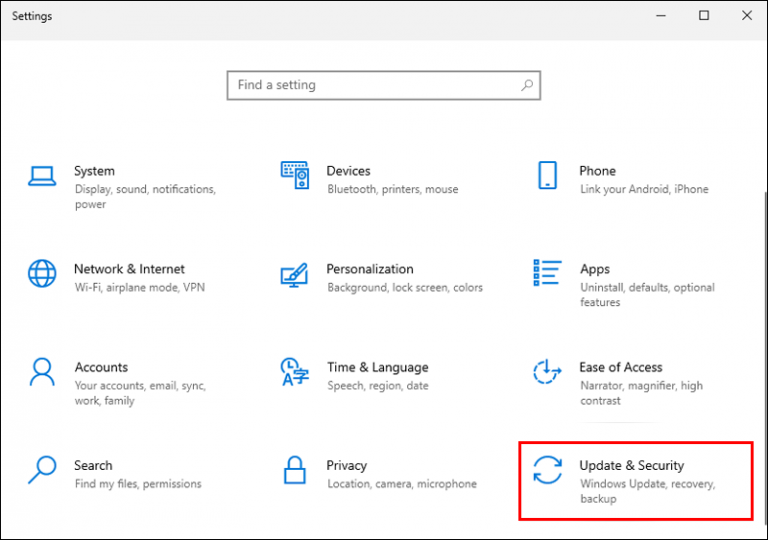This screenshot has width=768, height=540.
Task: Click the Privacy padlock icon
Action: pos(294,469)
